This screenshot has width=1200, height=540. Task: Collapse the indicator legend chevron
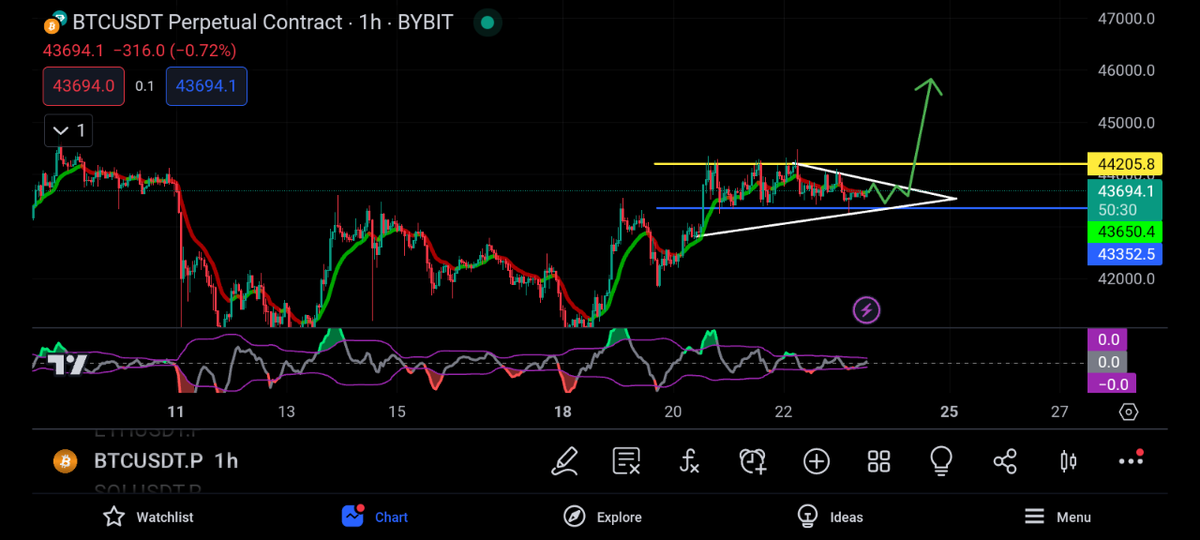[69, 131]
